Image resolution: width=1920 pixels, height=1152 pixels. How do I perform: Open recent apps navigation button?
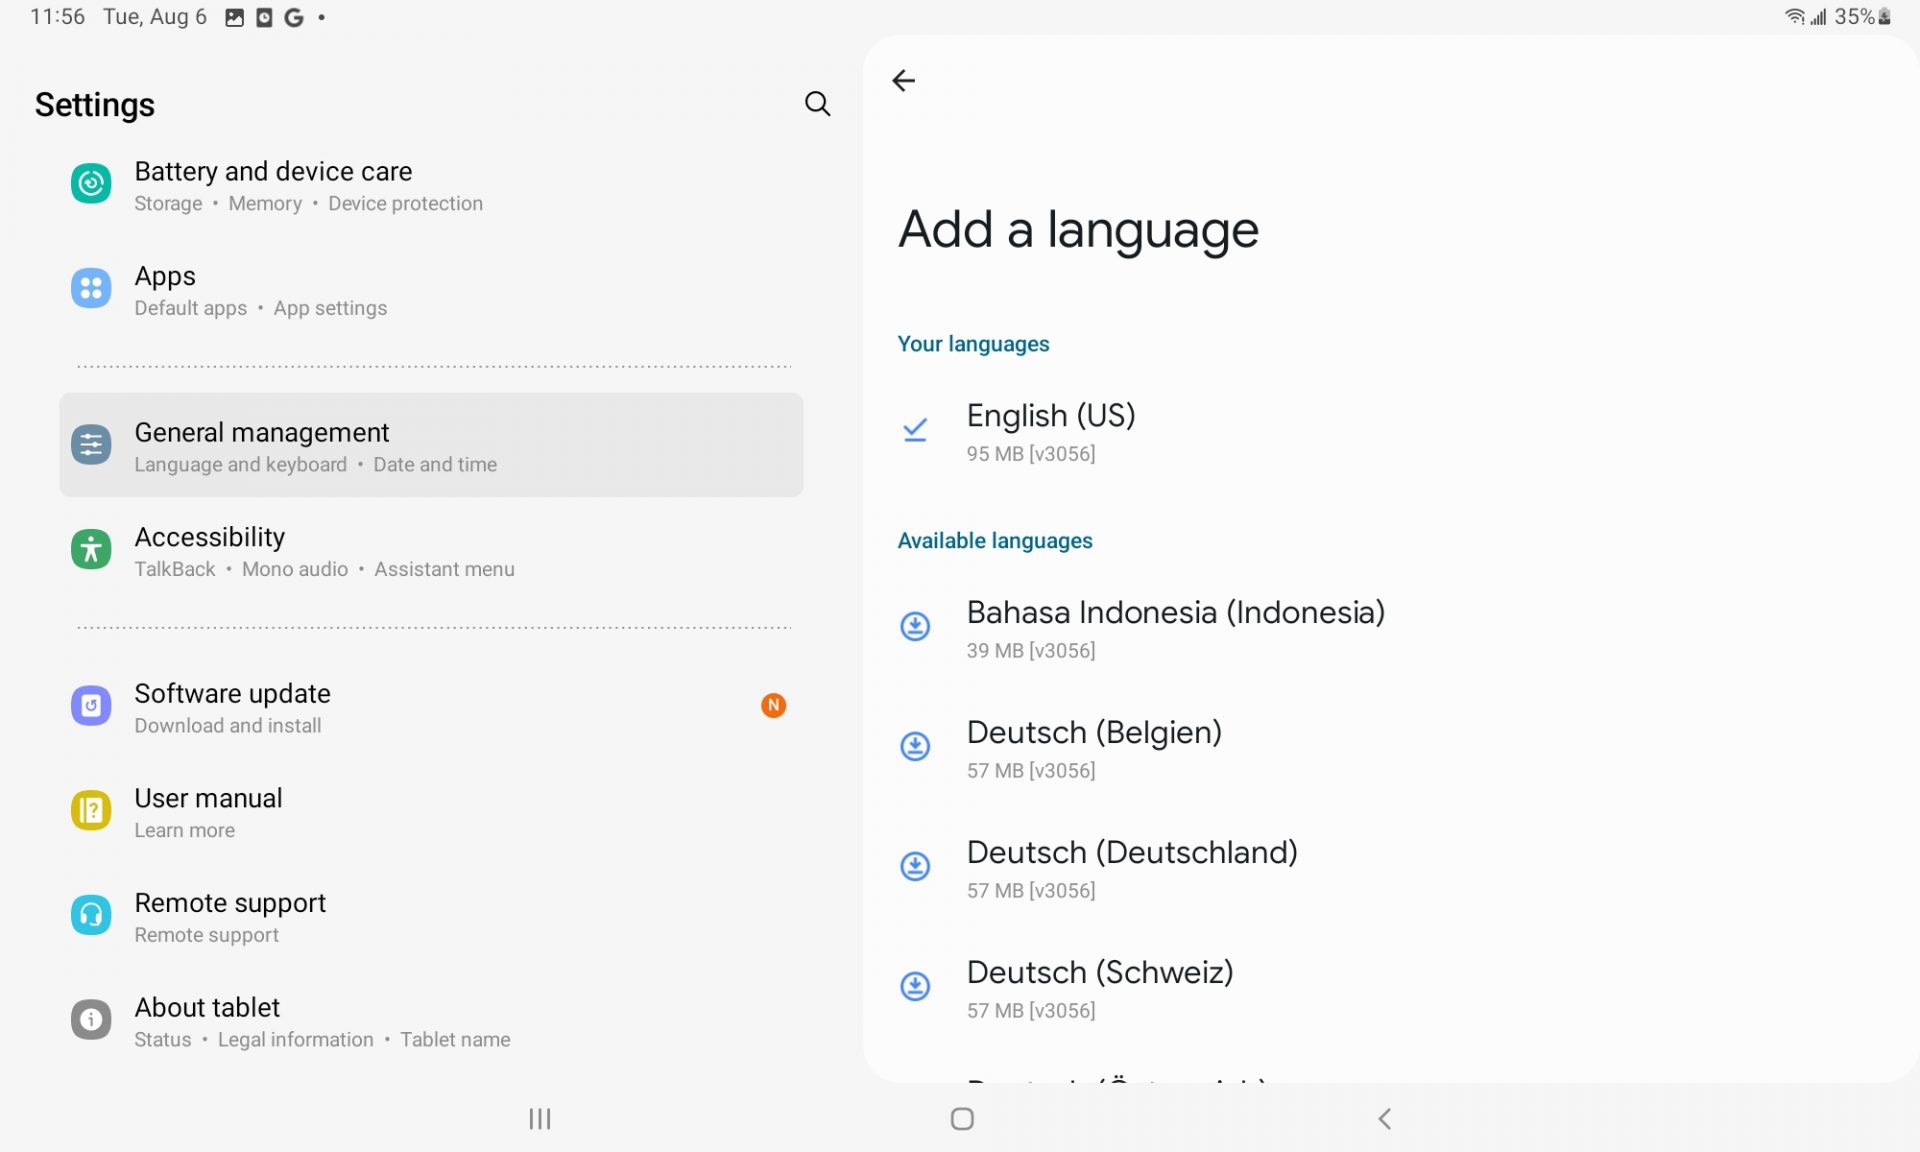point(540,1119)
